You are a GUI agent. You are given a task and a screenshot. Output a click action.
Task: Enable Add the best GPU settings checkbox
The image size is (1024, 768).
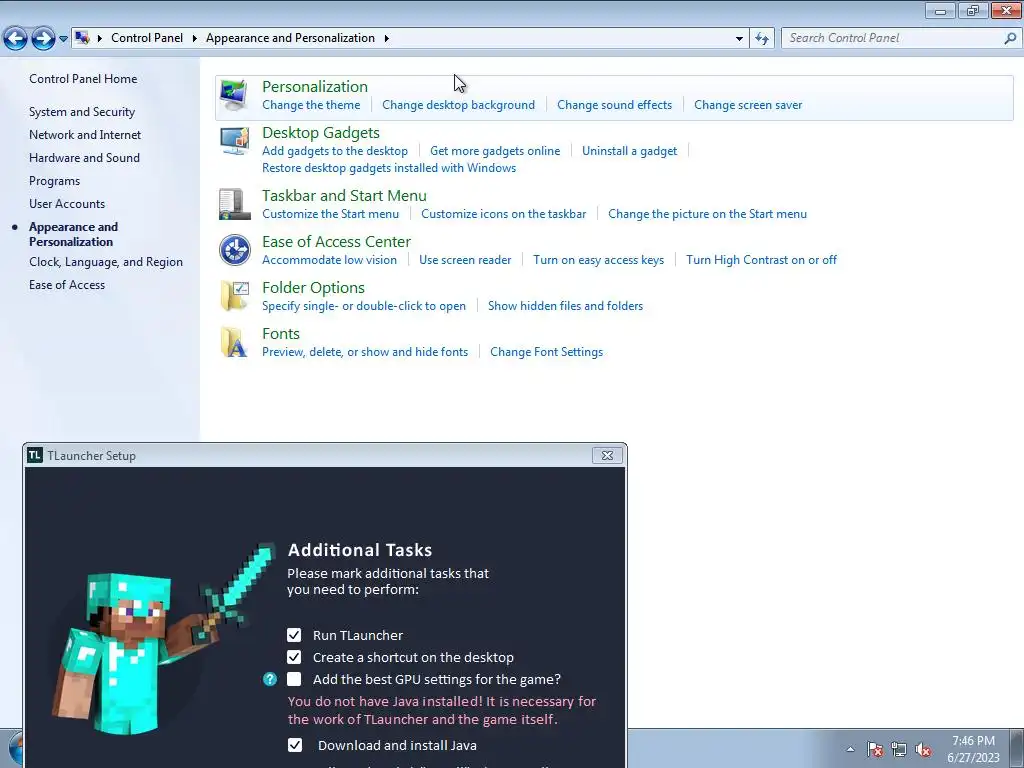pos(294,679)
